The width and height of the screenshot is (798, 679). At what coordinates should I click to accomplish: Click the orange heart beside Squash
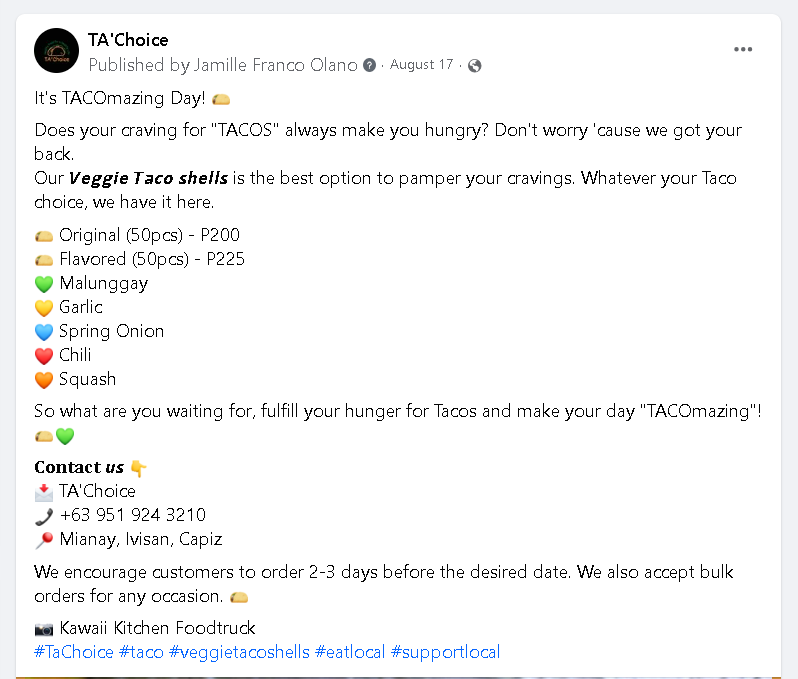click(x=44, y=380)
